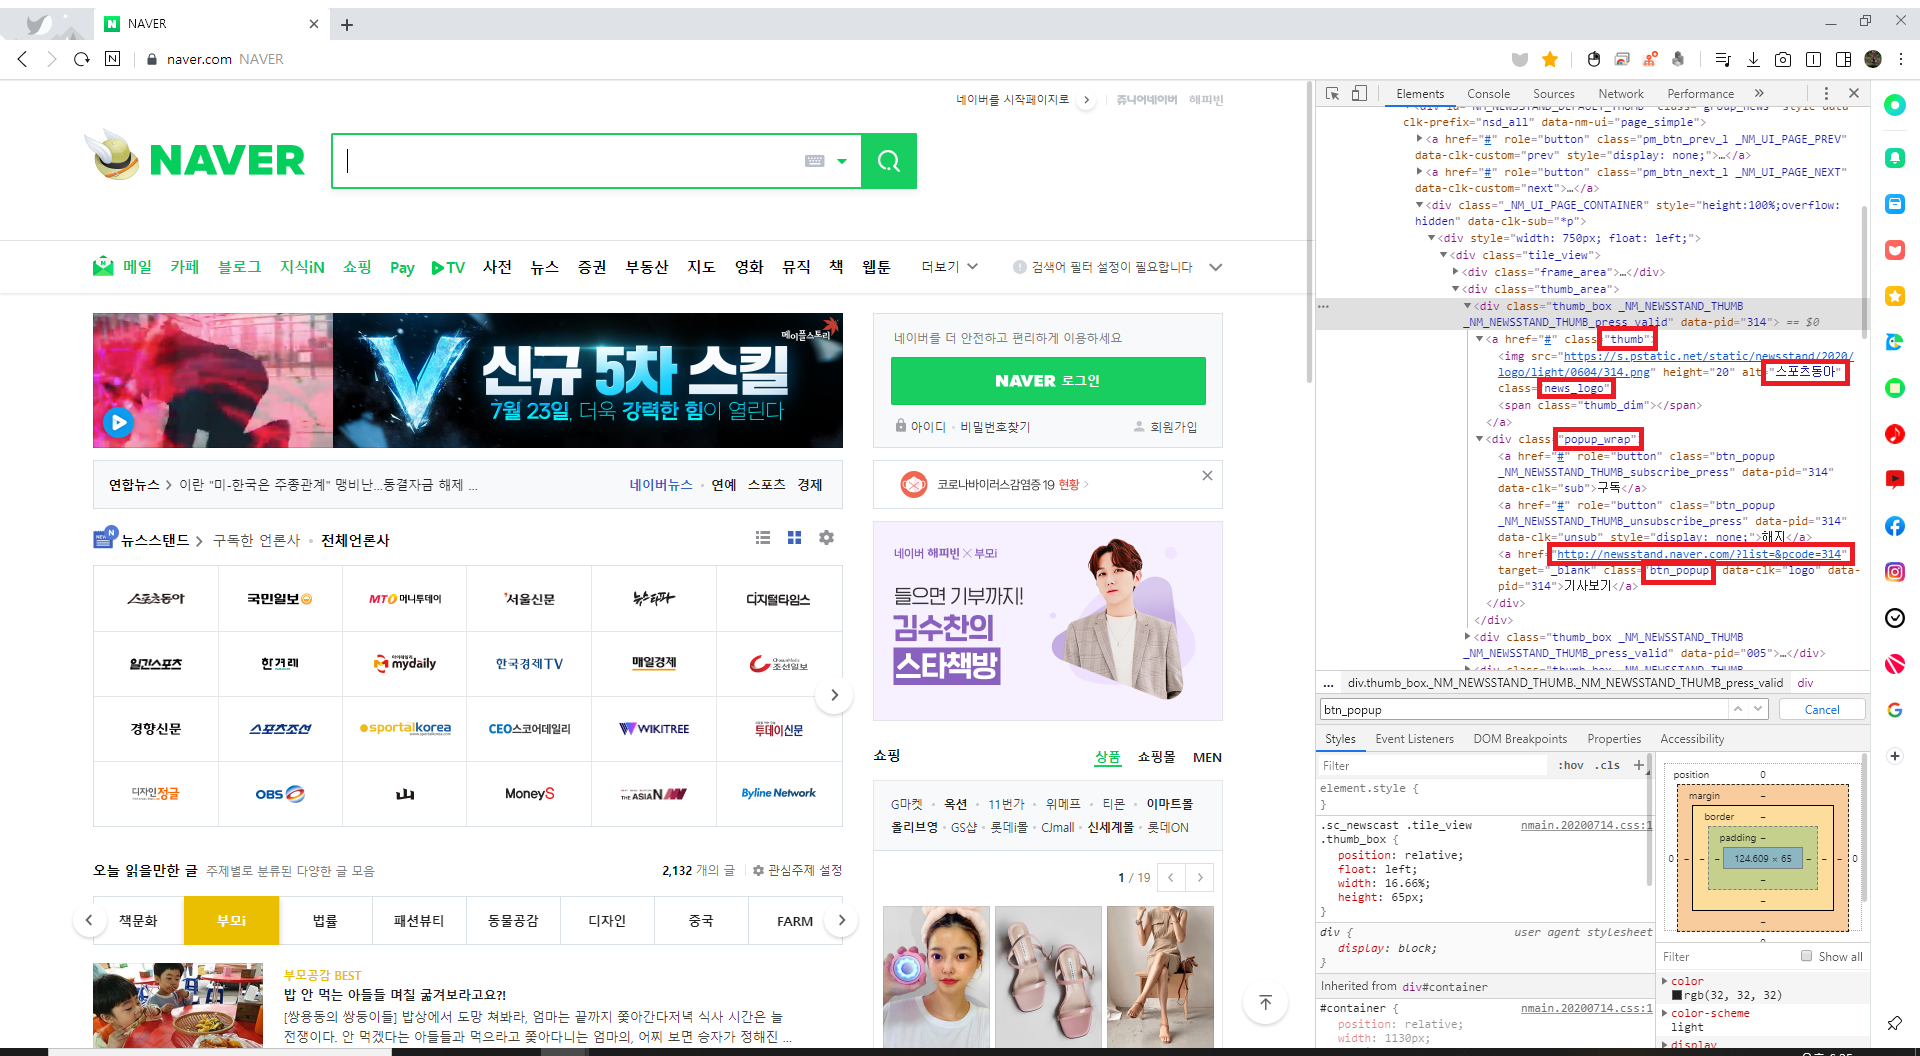1920x1056 pixels.
Task: Click the green search magnifier button
Action: (888, 161)
